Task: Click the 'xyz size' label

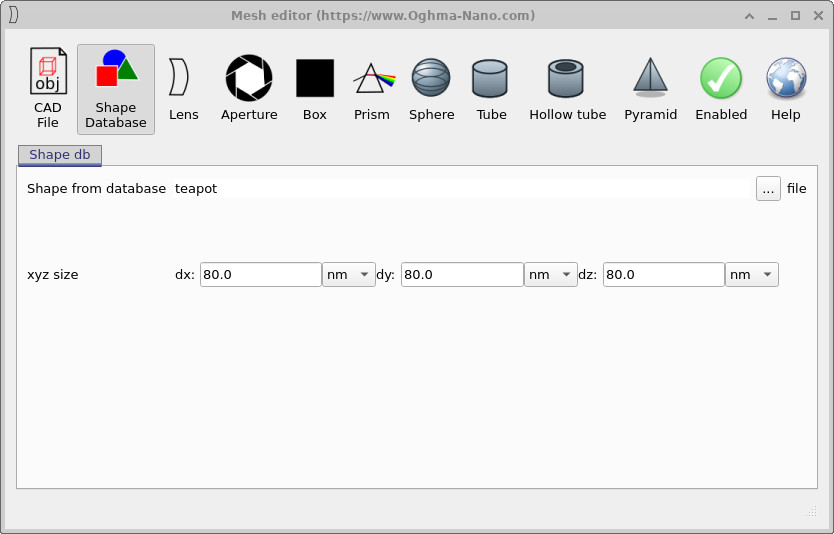Action: click(x=53, y=275)
